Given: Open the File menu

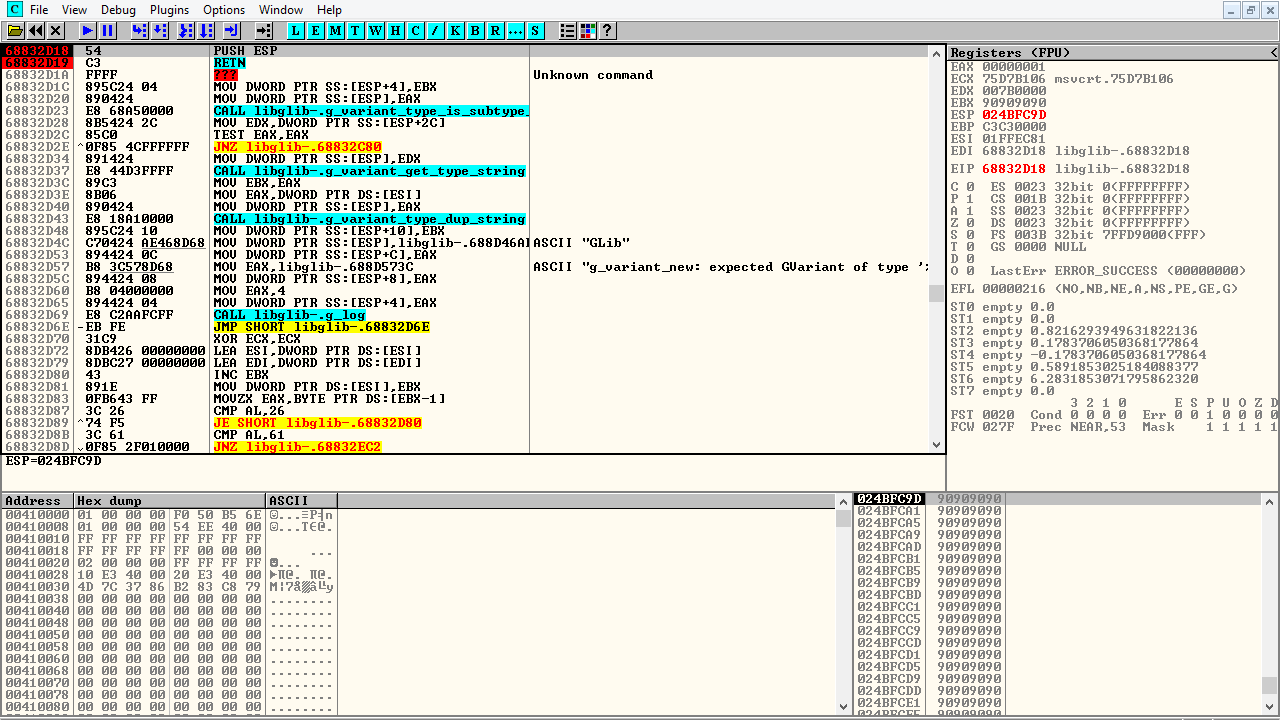Looking at the screenshot, I should tap(39, 10).
